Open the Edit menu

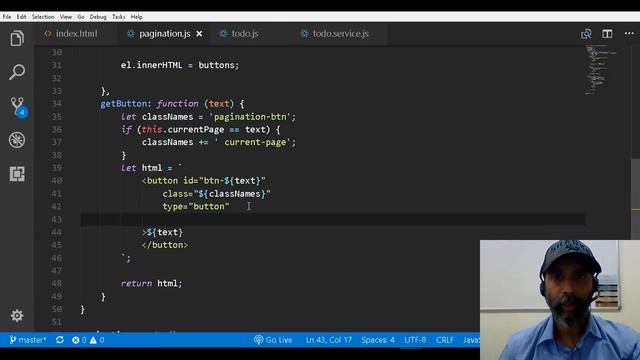(22, 17)
